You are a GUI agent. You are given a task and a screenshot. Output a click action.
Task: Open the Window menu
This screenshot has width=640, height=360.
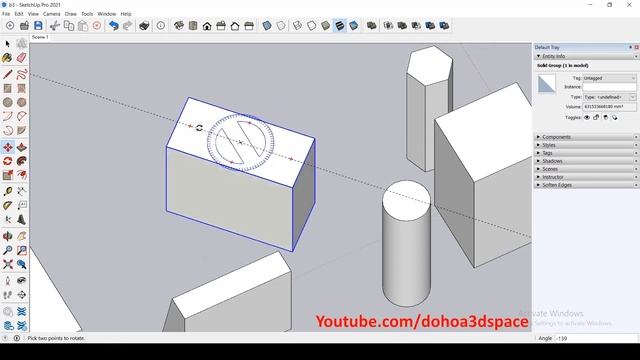pyautogui.click(x=107, y=14)
